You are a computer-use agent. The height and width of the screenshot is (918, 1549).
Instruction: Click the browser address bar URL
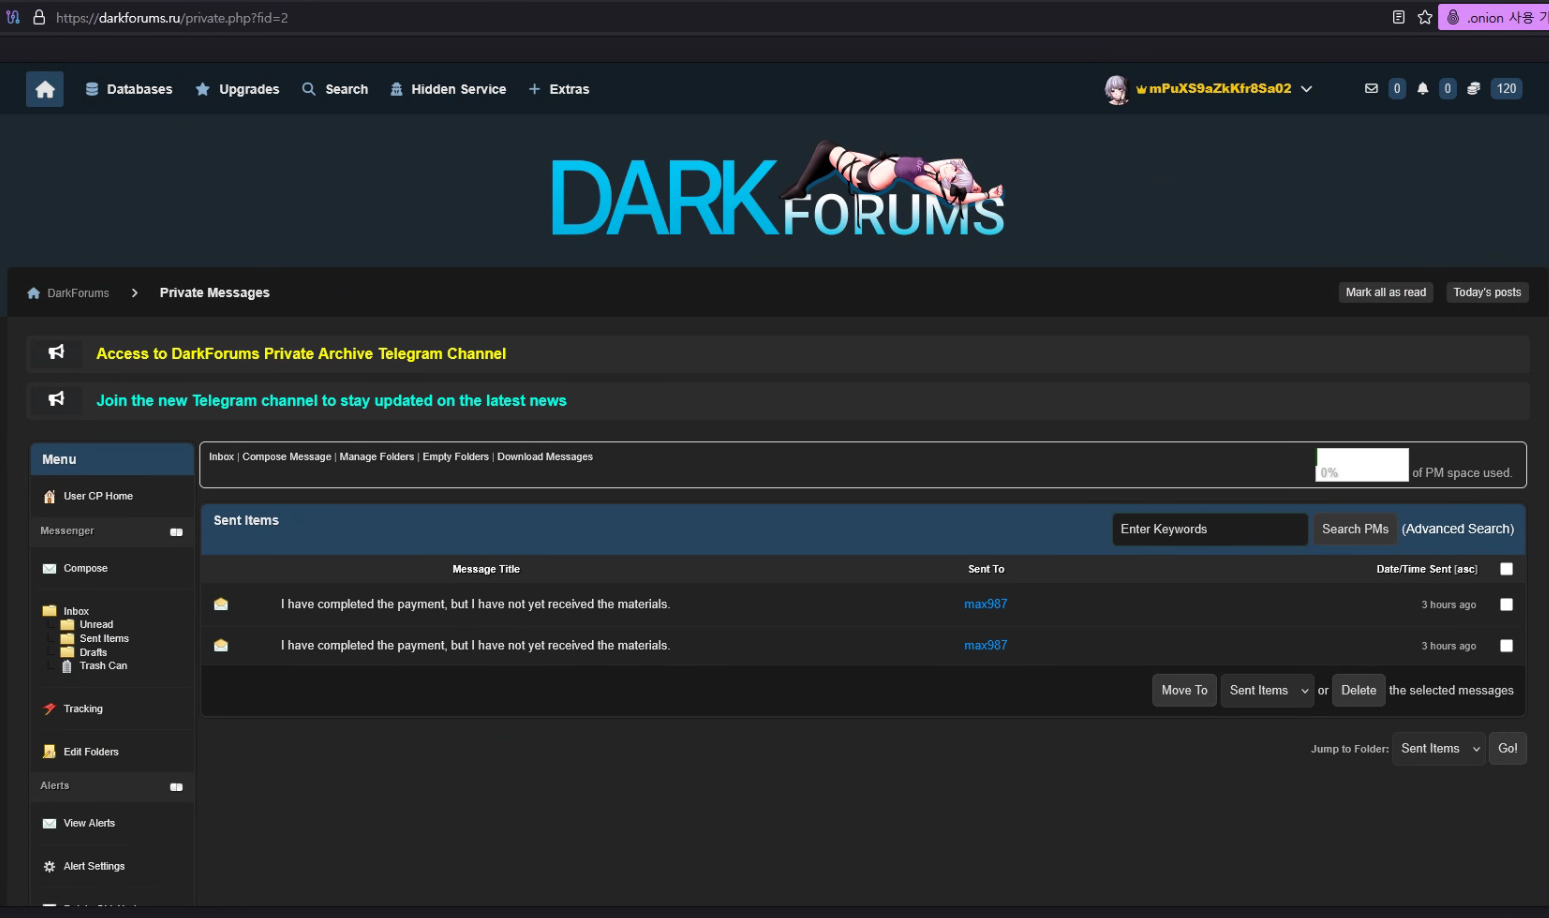point(172,18)
